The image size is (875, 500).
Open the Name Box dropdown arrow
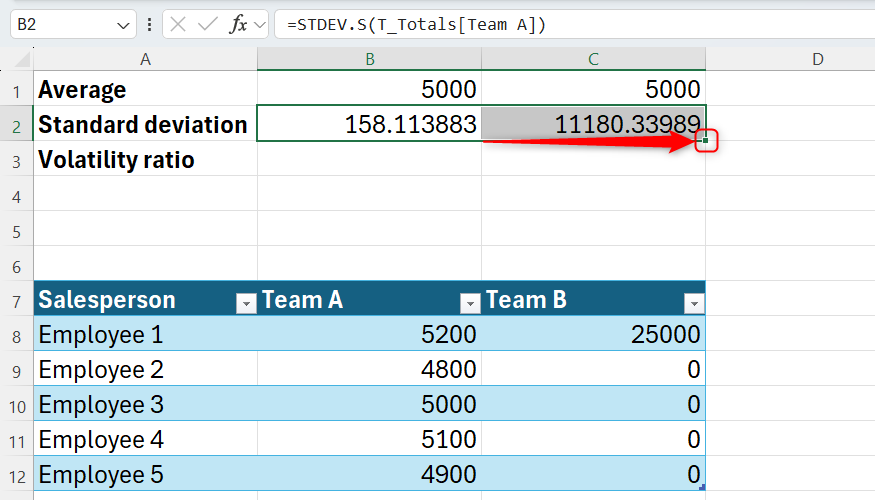[123, 25]
